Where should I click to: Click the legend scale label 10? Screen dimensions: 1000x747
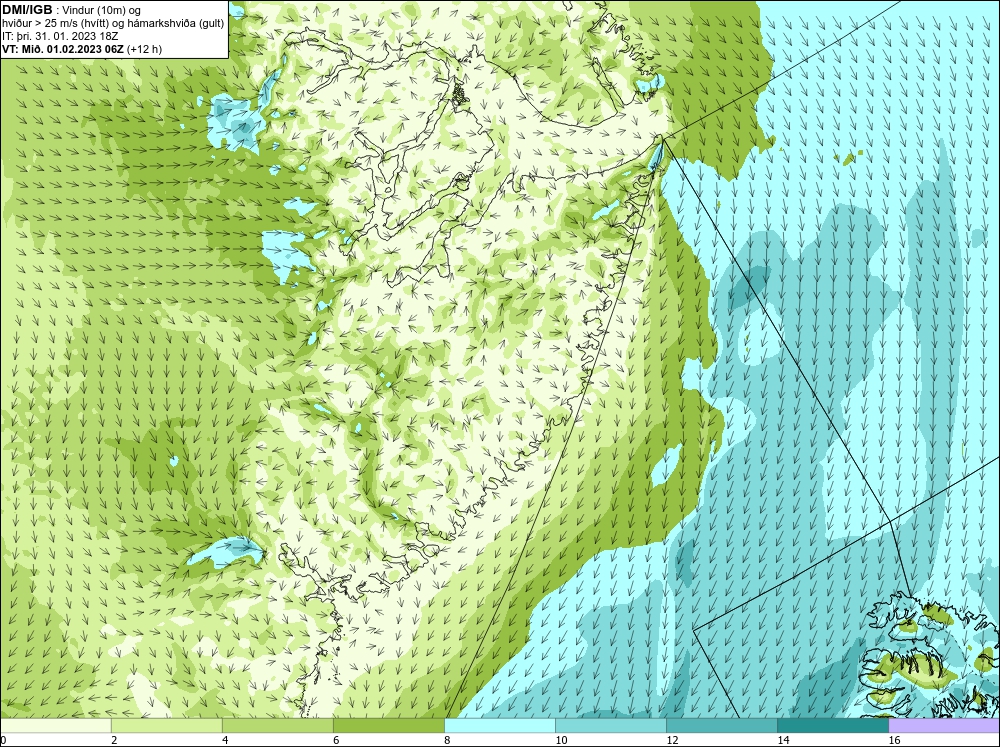click(561, 740)
